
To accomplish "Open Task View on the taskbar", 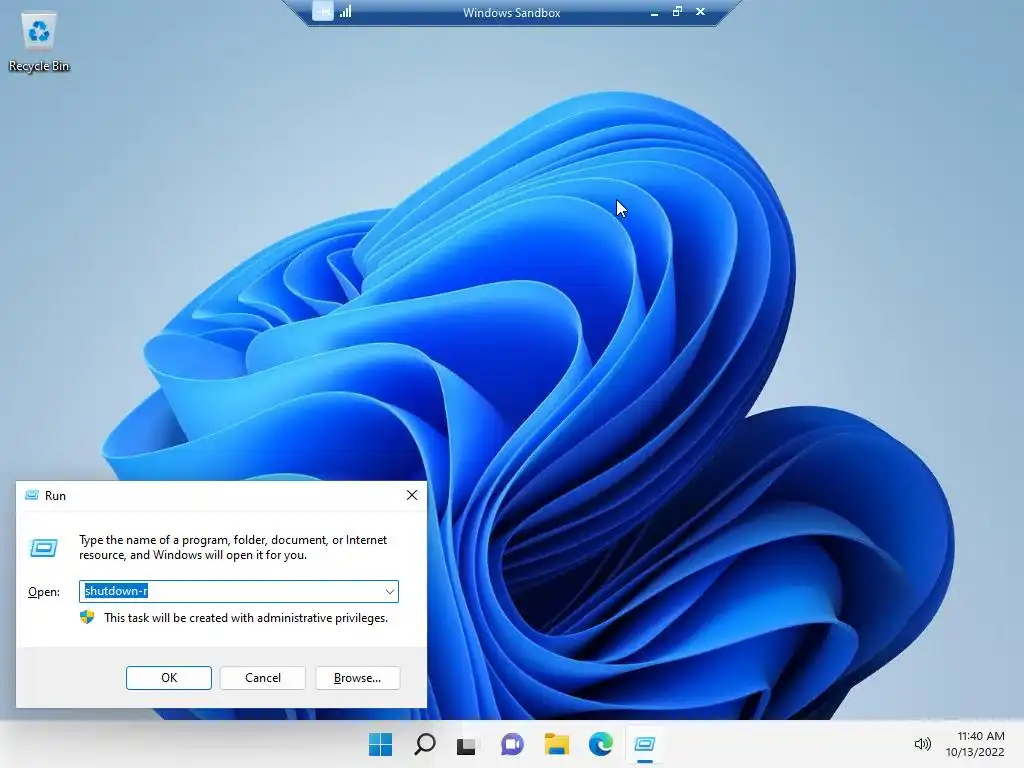I will (466, 745).
